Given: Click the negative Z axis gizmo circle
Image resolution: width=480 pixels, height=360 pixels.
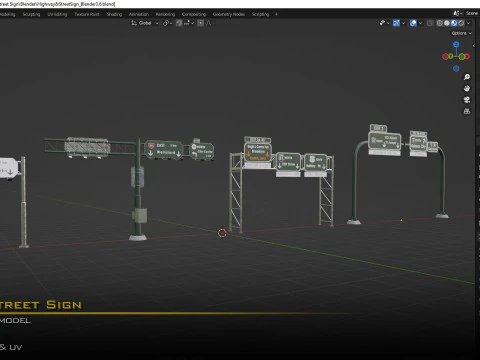Looking at the screenshot, I should (456, 68).
